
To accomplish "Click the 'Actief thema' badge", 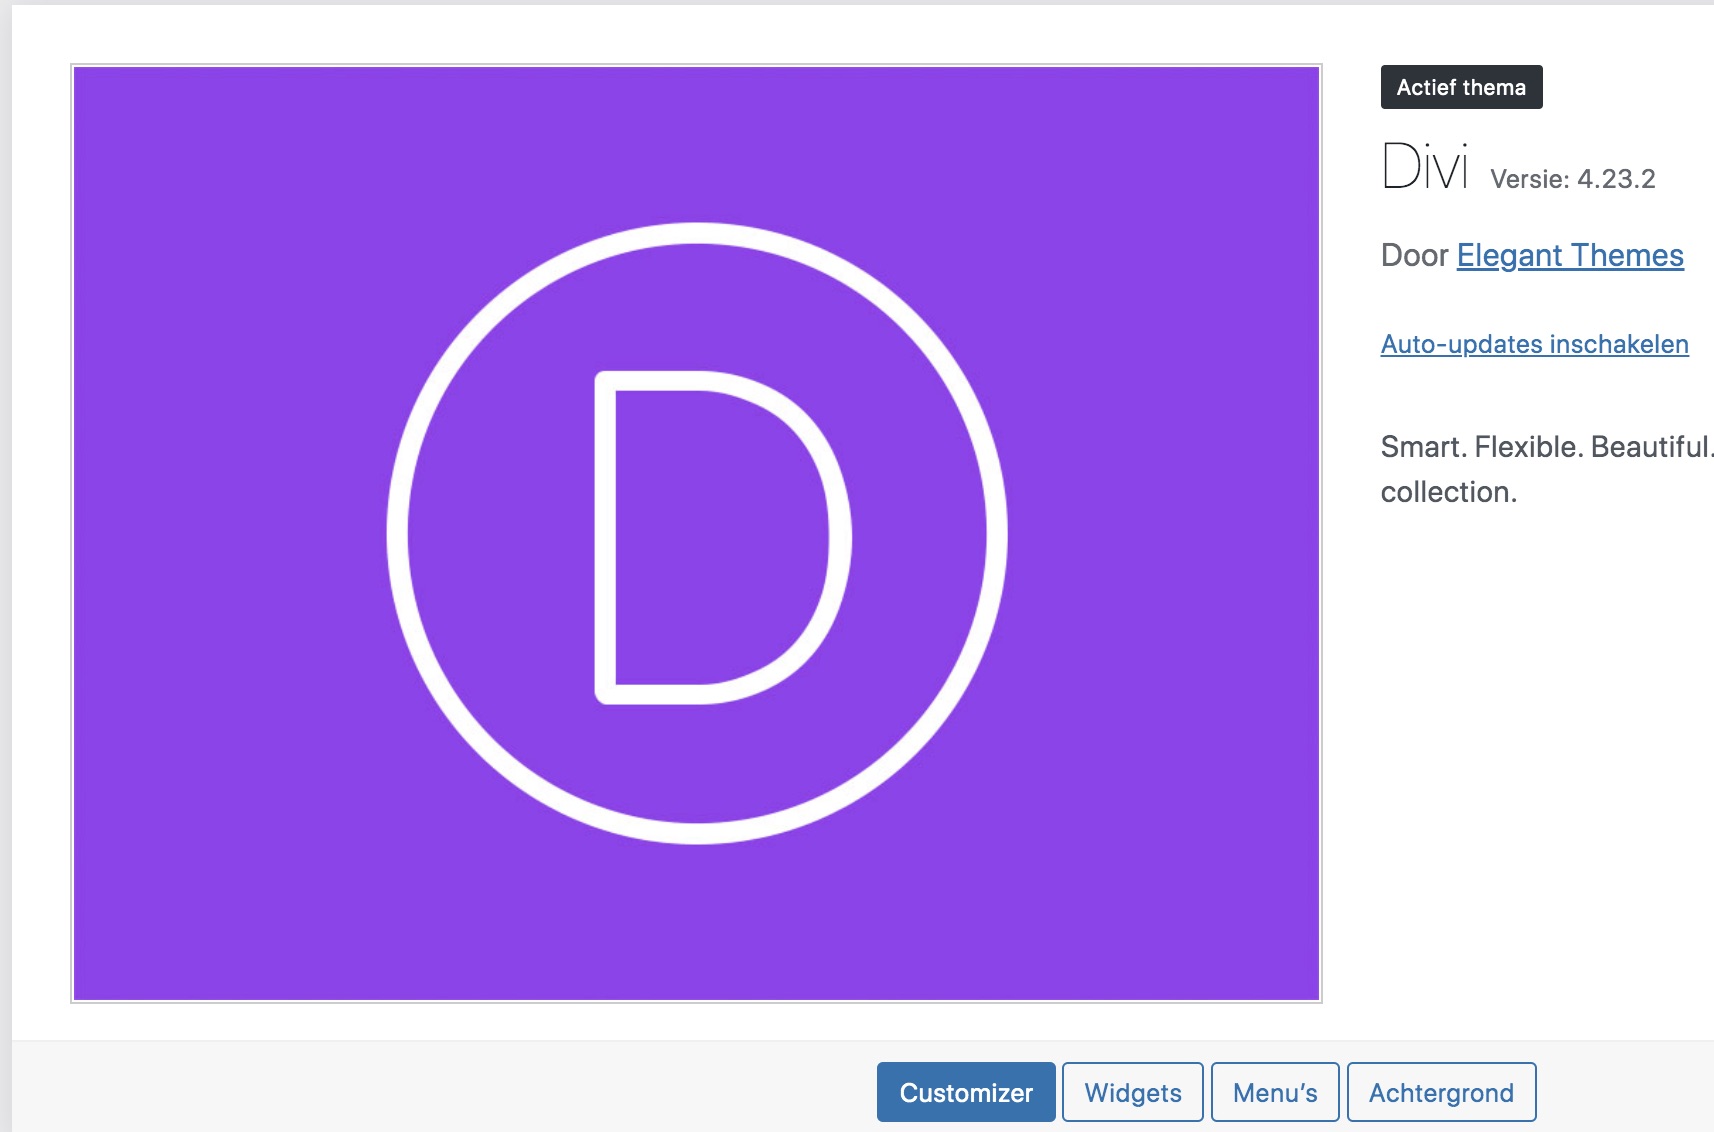I will click(x=1461, y=87).
